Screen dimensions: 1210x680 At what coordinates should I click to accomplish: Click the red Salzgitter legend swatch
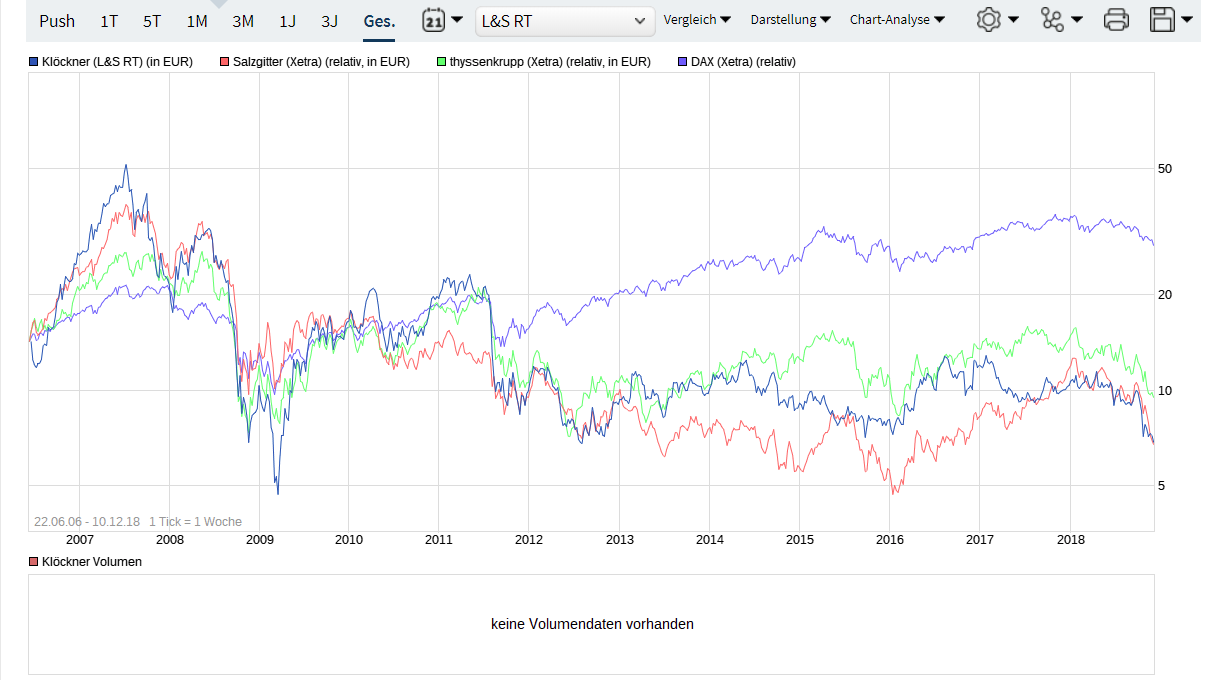click(224, 62)
